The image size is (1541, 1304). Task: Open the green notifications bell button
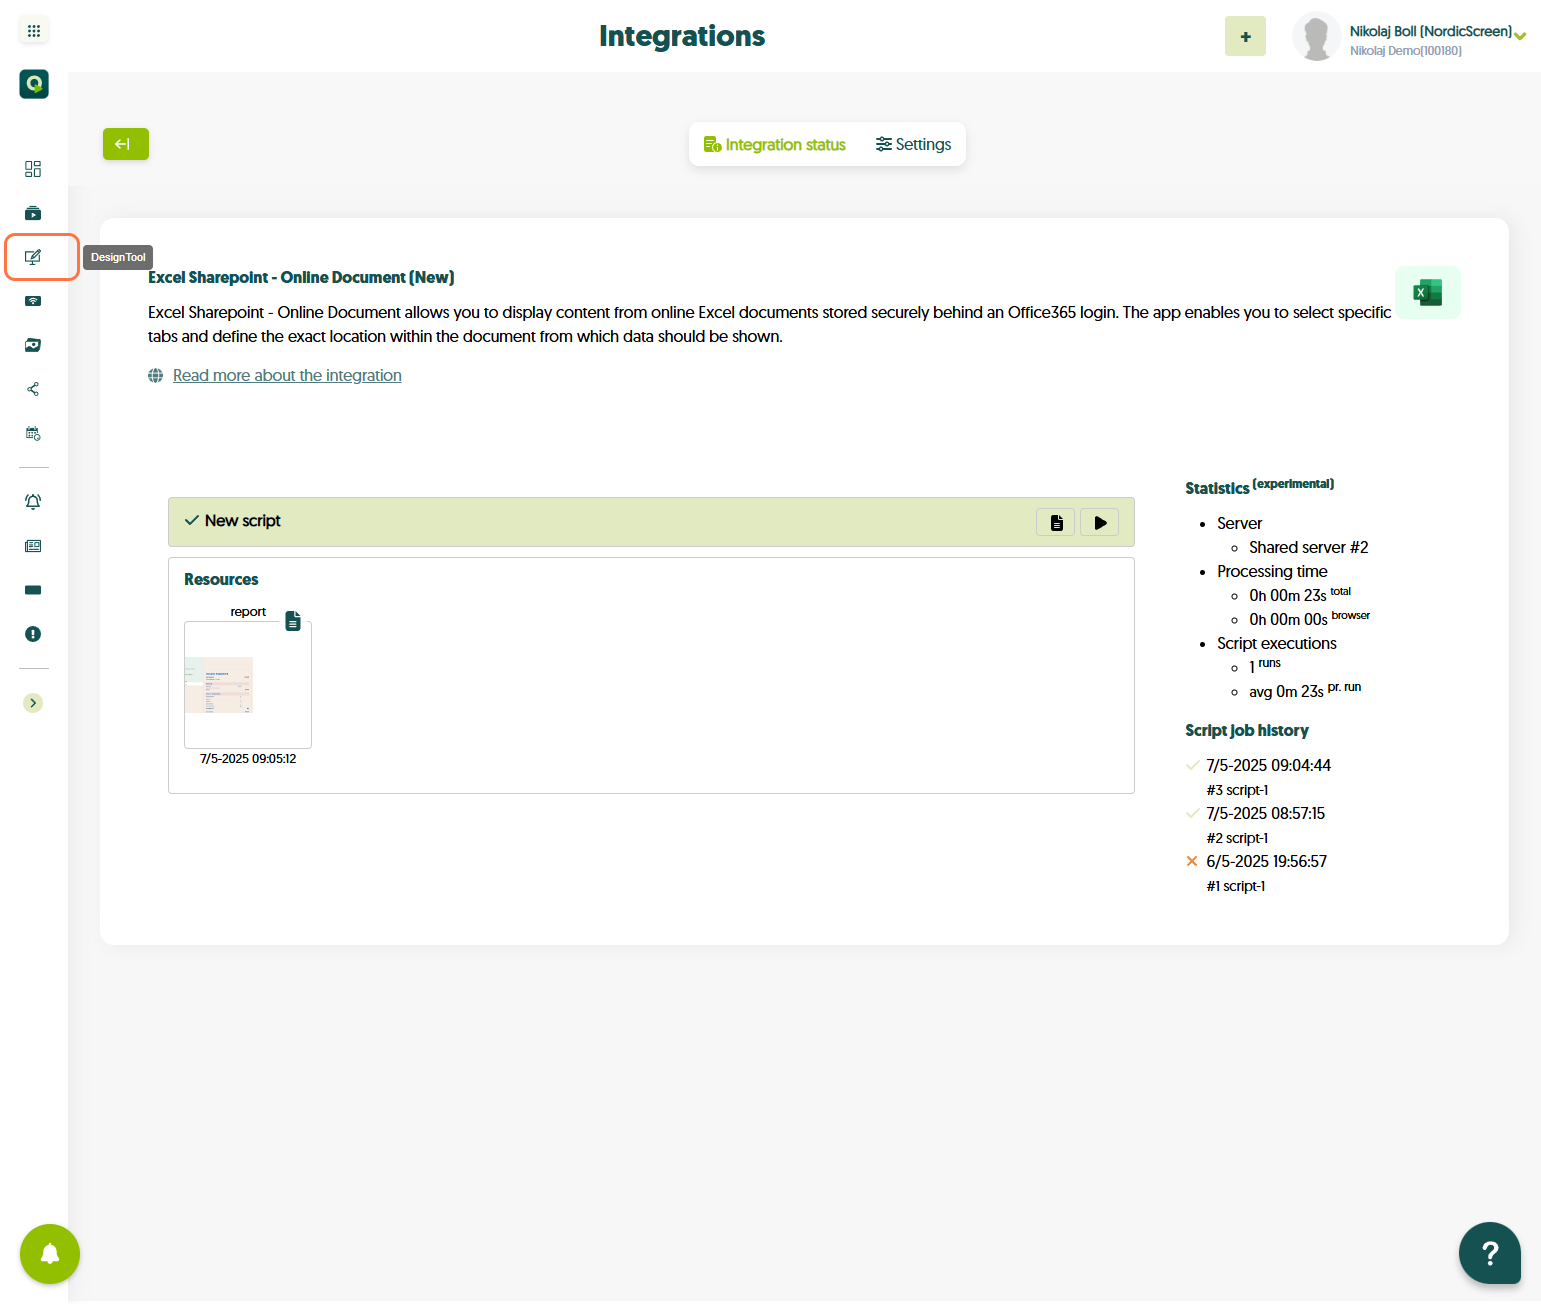(x=50, y=1254)
